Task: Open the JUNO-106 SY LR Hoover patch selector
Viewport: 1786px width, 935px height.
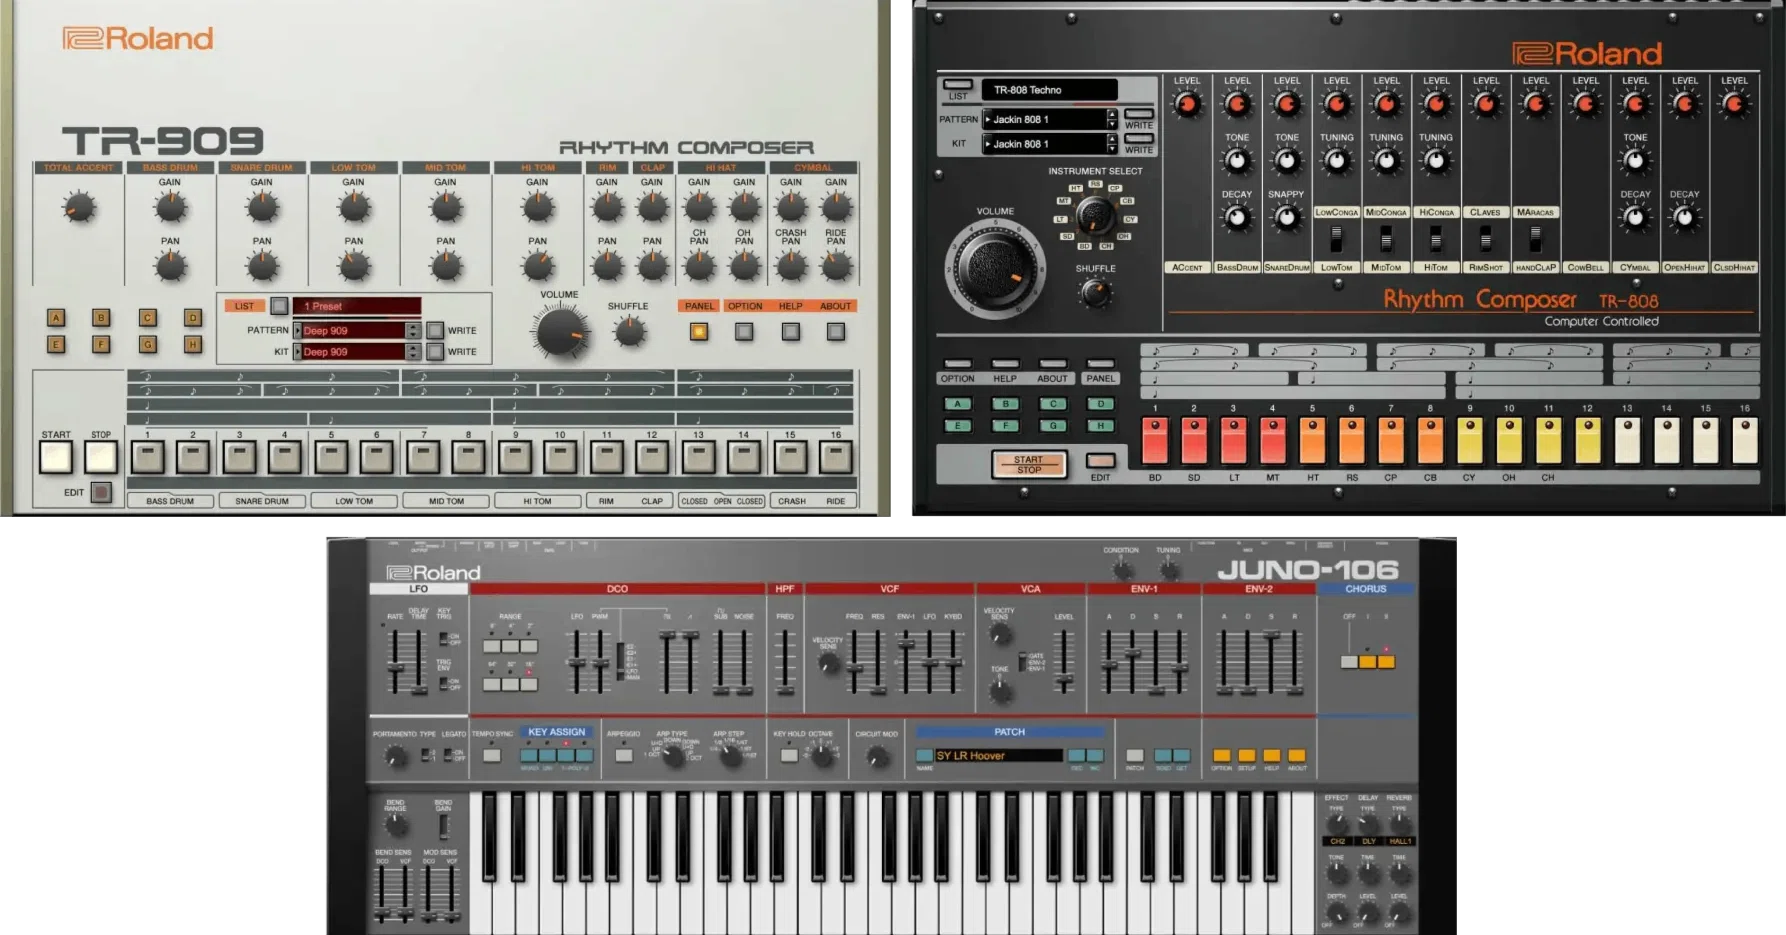Action: [x=997, y=756]
